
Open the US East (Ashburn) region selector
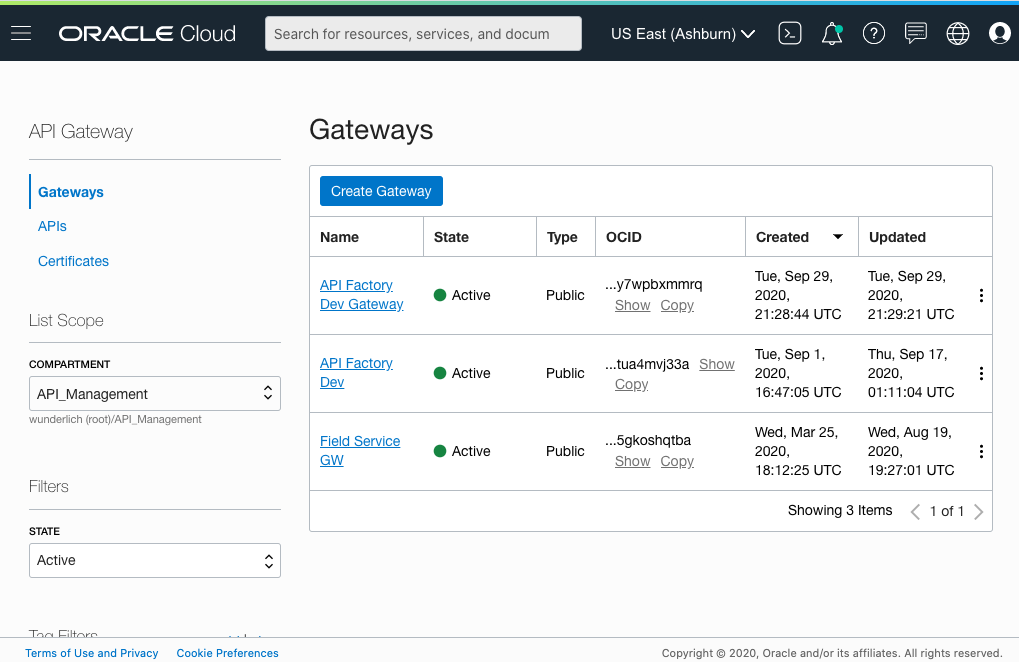coord(683,33)
